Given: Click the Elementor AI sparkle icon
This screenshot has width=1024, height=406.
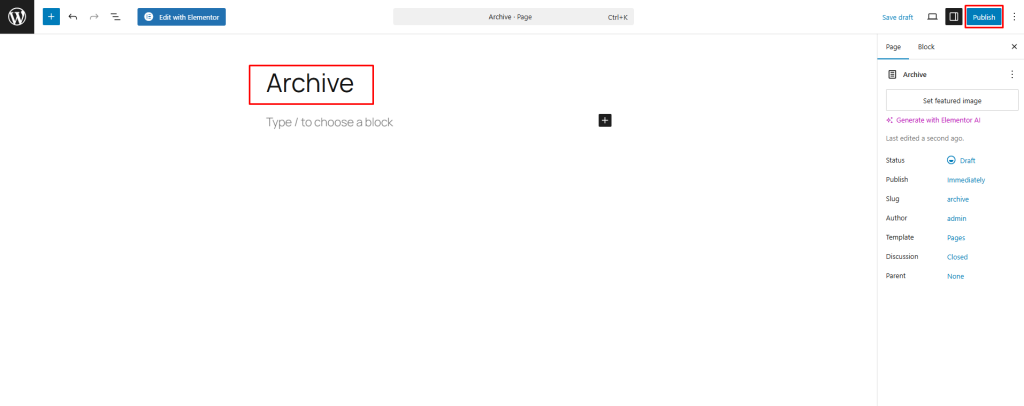Looking at the screenshot, I should pos(889,121).
